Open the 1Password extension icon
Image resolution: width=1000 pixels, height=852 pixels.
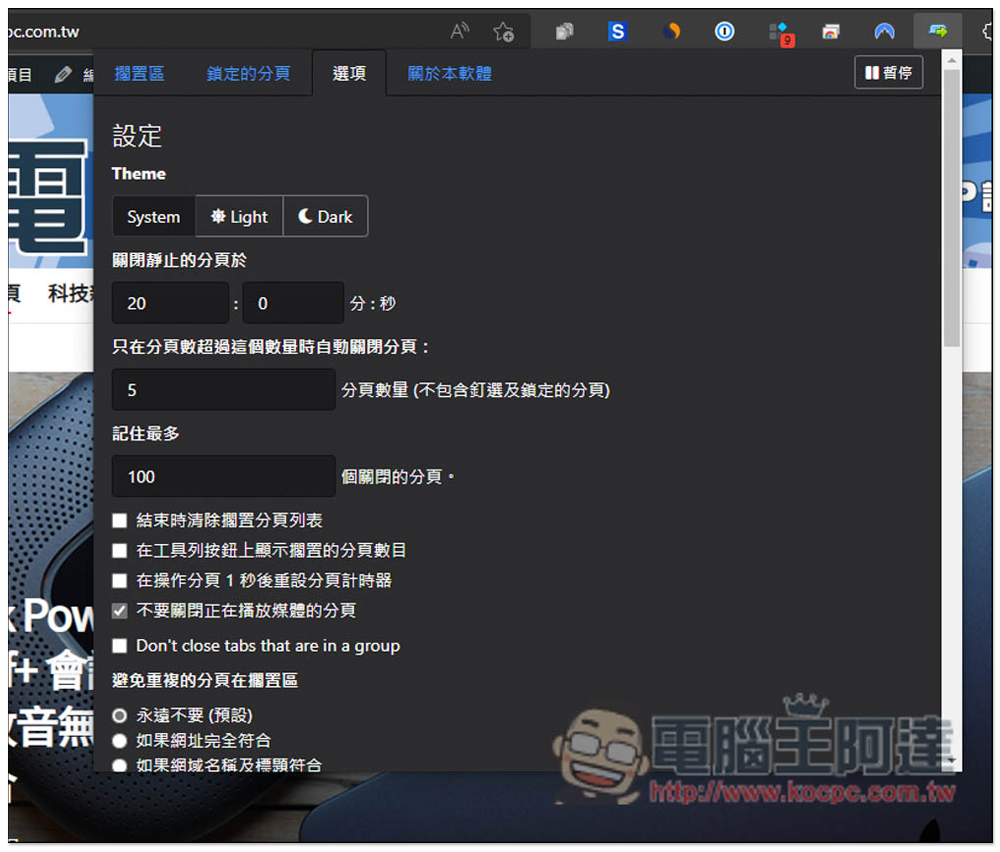pyautogui.click(x=724, y=31)
